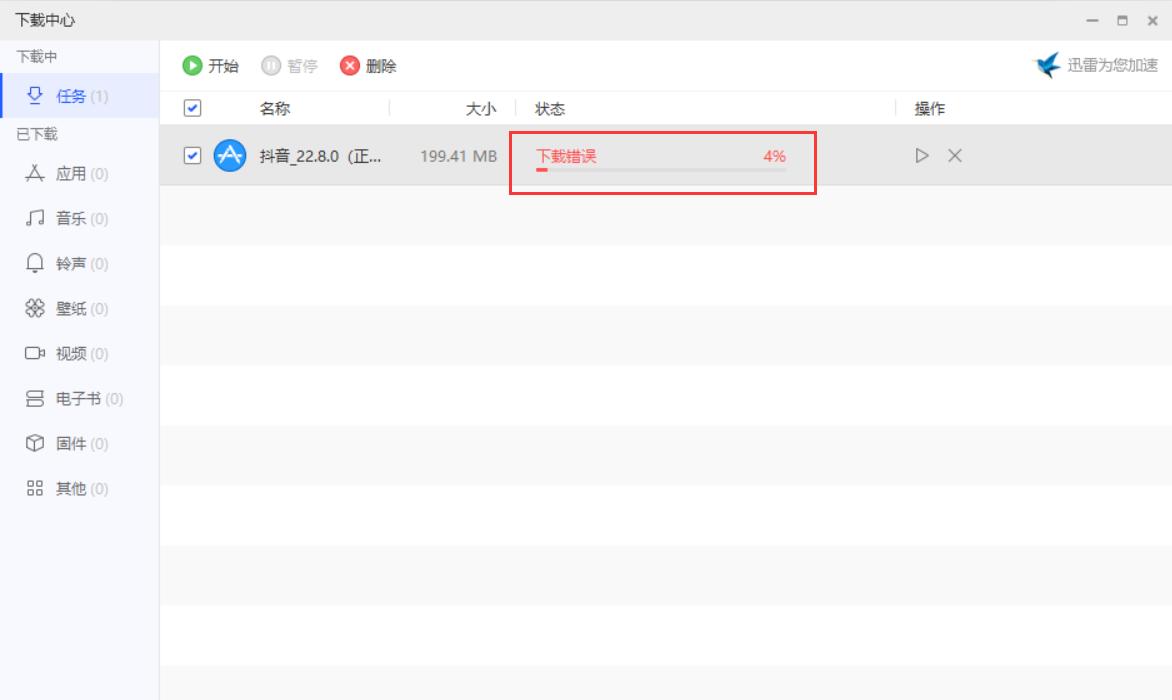Retry the 抖音 download with the play arrow
Screen dimensions: 1172x700
(x=921, y=155)
